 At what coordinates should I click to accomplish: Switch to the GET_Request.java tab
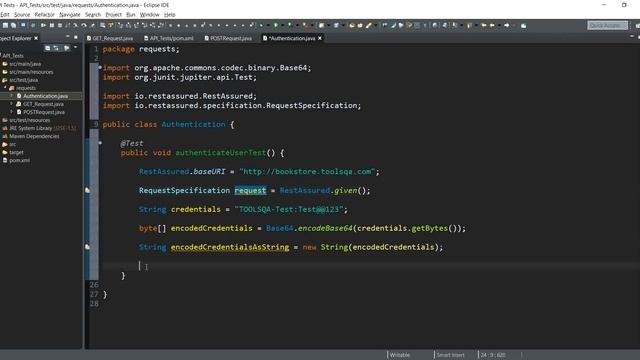click(110, 38)
